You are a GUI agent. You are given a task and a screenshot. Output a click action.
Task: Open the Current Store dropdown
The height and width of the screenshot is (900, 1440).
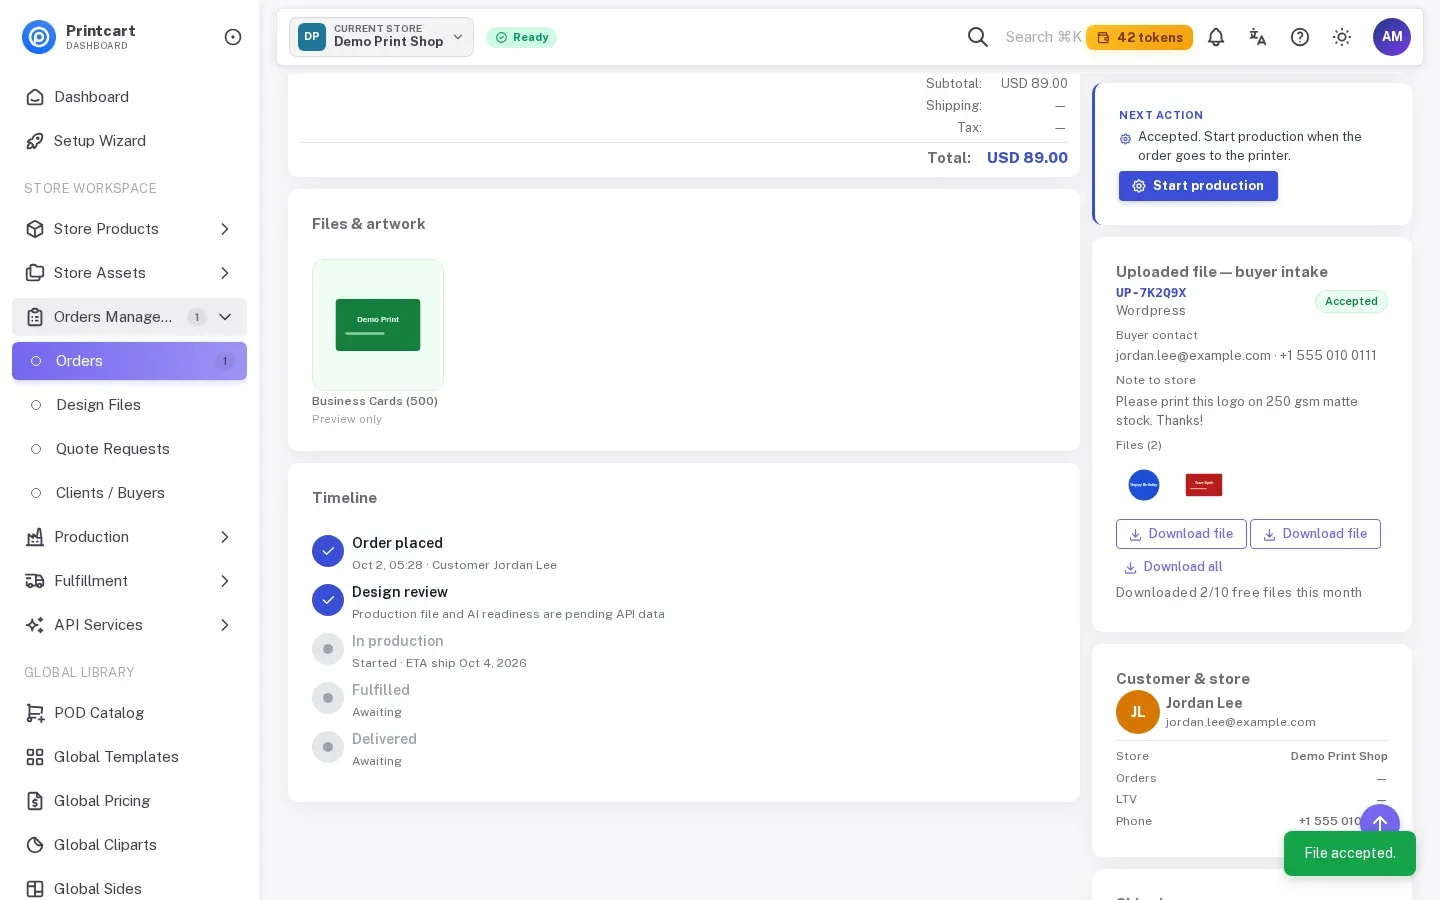point(381,37)
